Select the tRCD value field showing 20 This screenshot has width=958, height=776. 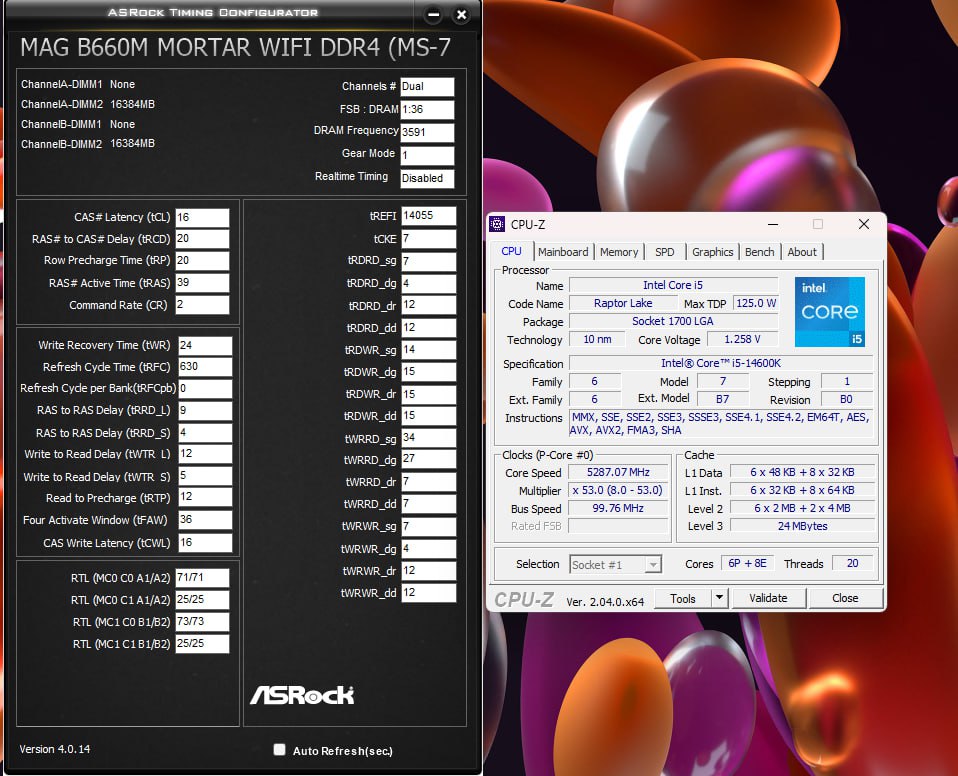202,239
